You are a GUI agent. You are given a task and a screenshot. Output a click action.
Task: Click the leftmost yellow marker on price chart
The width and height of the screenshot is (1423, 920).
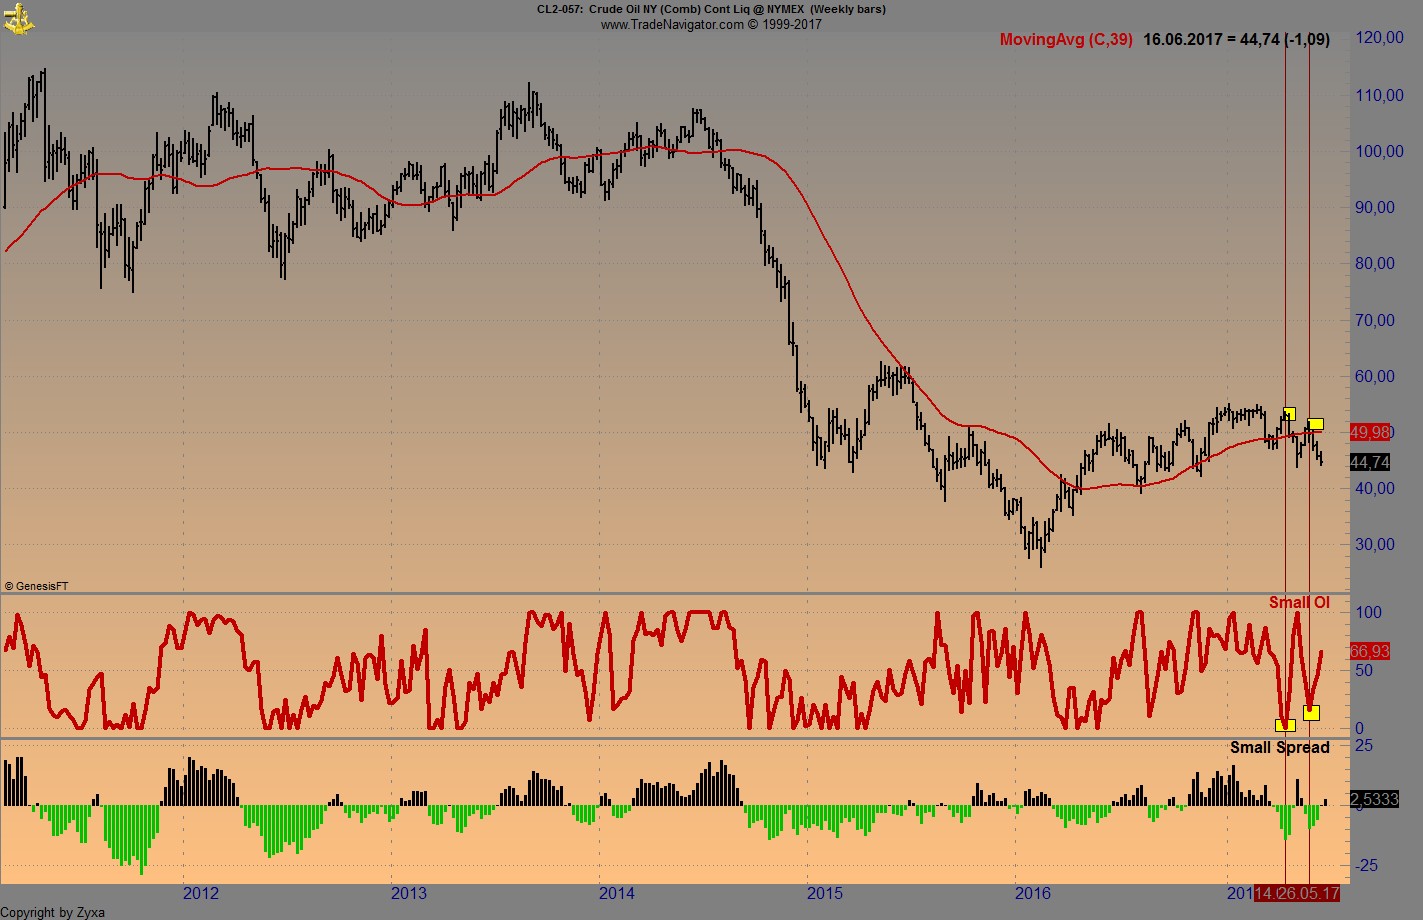pyautogui.click(x=1289, y=413)
